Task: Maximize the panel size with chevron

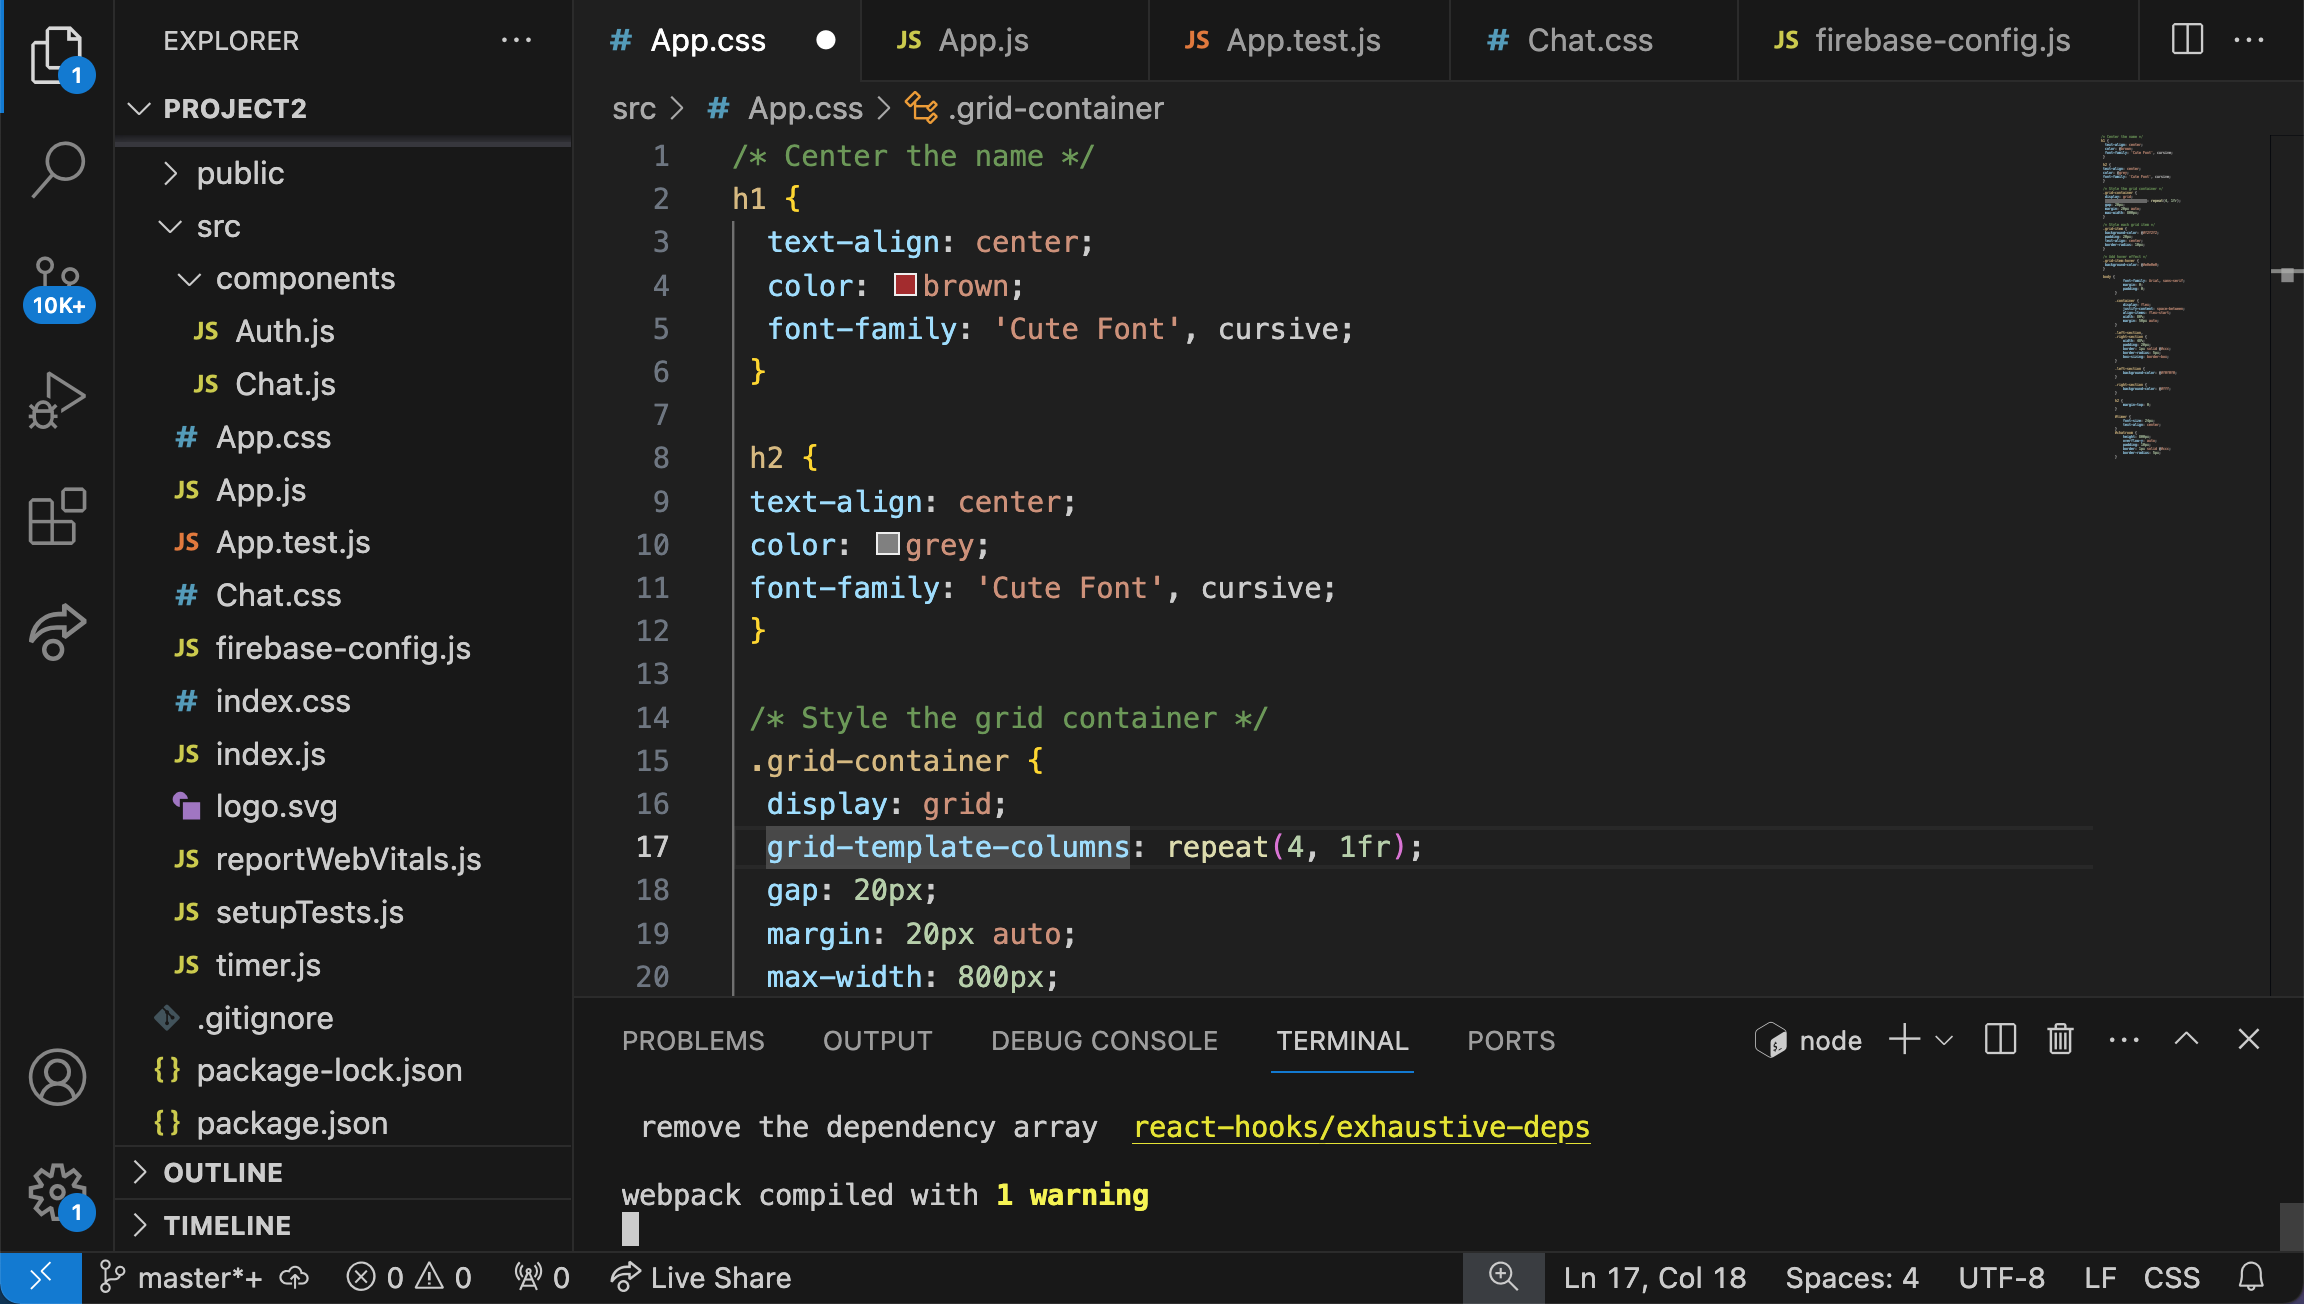Action: coord(2187,1040)
